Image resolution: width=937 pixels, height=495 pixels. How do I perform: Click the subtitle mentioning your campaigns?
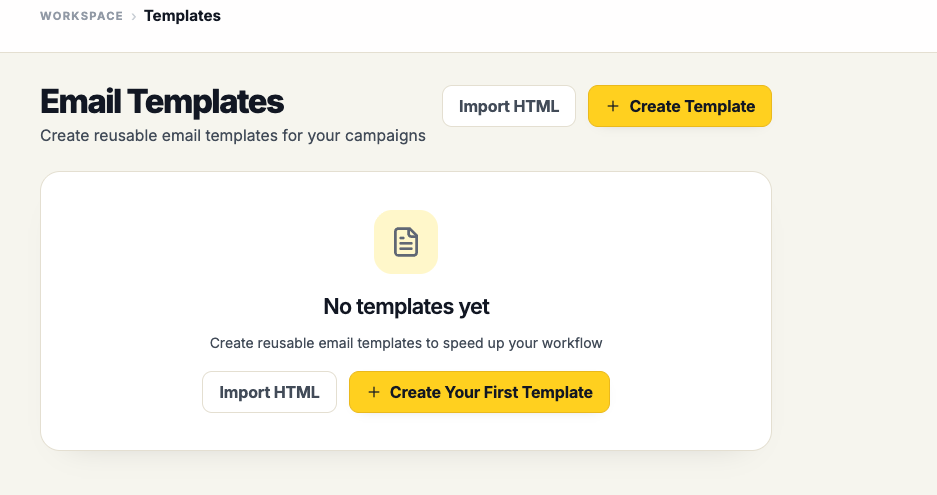click(x=233, y=136)
